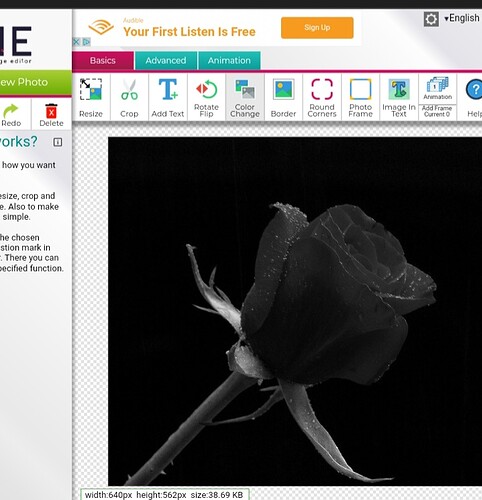
Task: Click Add Frame under Animation
Action: tap(437, 111)
